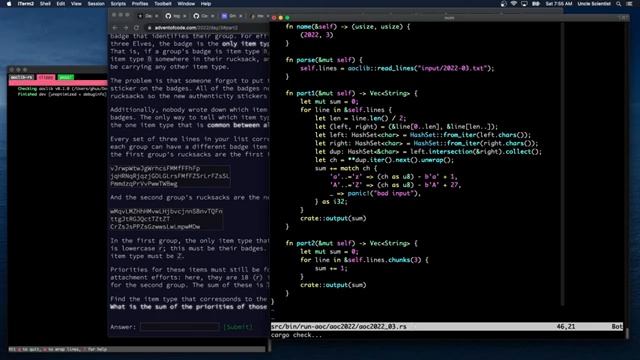Click the status line file path aoc2022_03.rs

pyautogui.click(x=339, y=327)
